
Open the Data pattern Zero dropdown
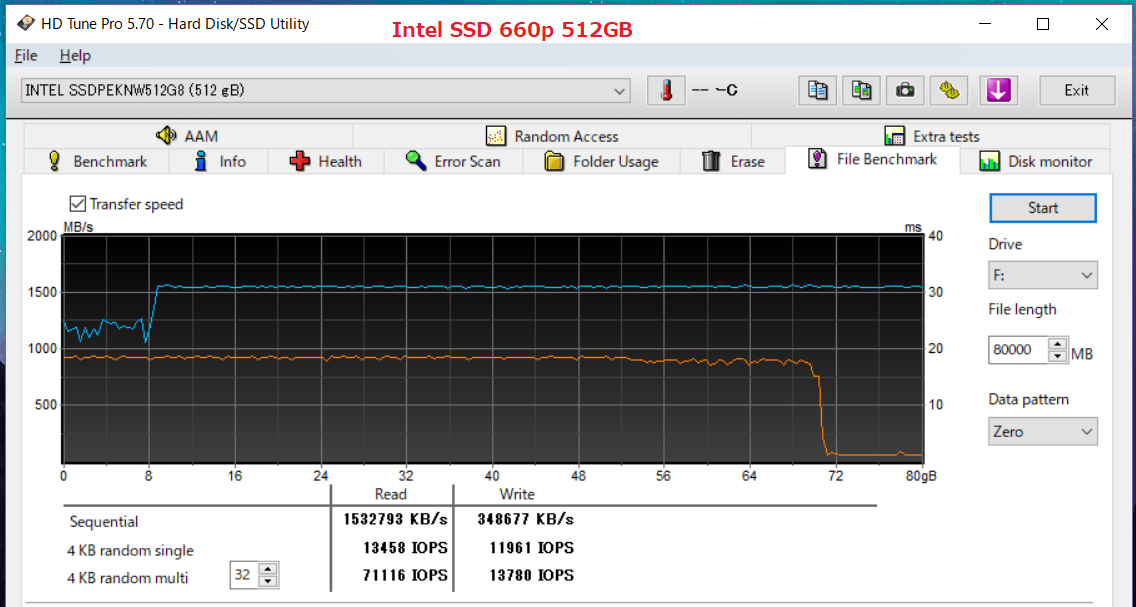point(1043,432)
